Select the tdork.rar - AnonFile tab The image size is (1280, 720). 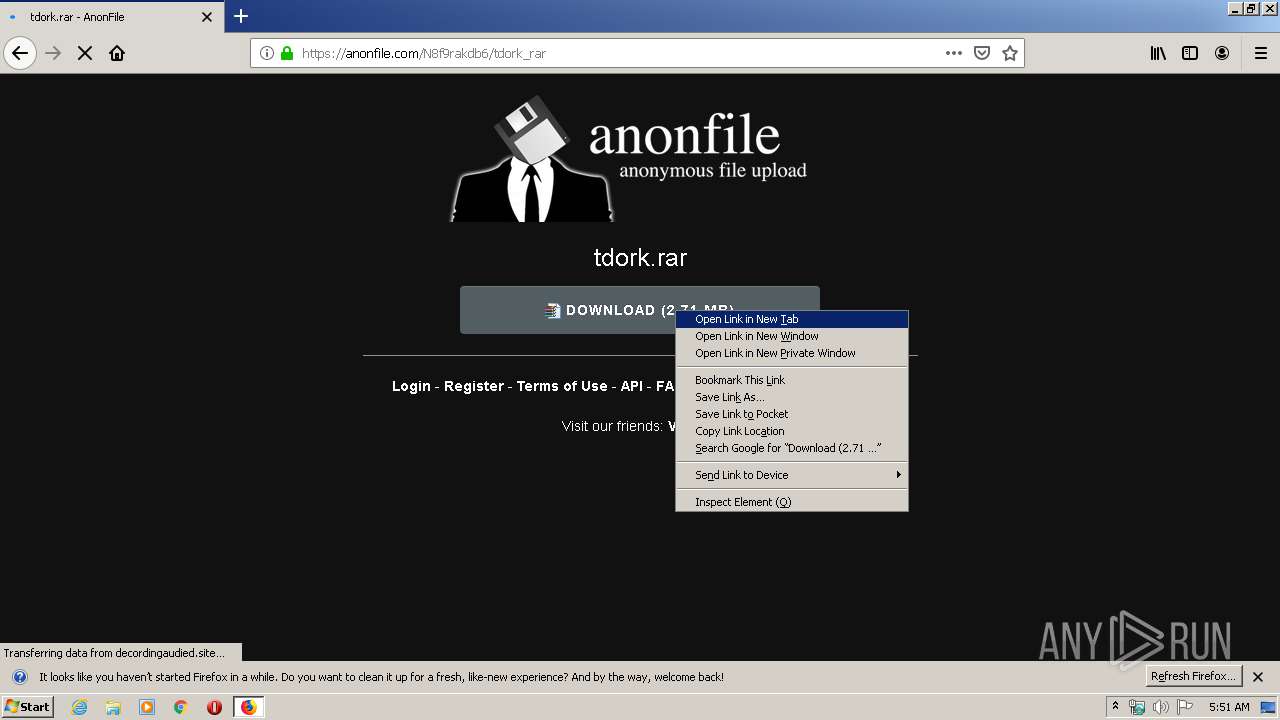click(x=110, y=17)
